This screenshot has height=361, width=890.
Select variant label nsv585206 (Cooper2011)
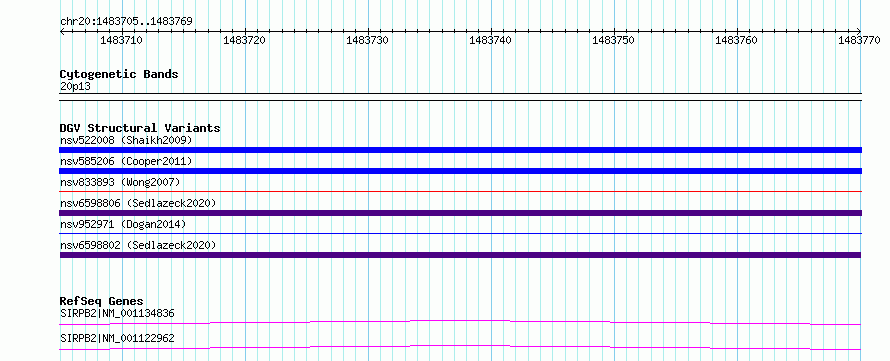click(126, 161)
